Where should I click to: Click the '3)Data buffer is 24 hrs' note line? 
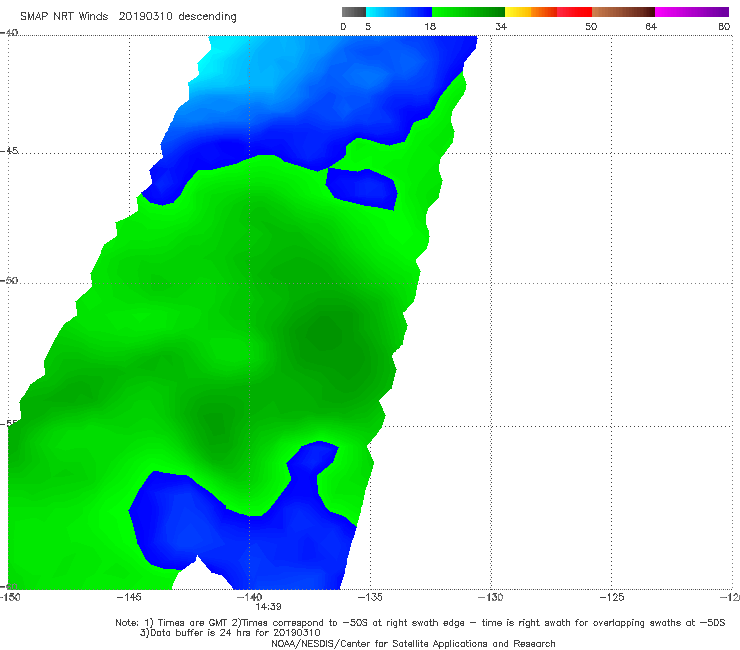tap(230, 633)
